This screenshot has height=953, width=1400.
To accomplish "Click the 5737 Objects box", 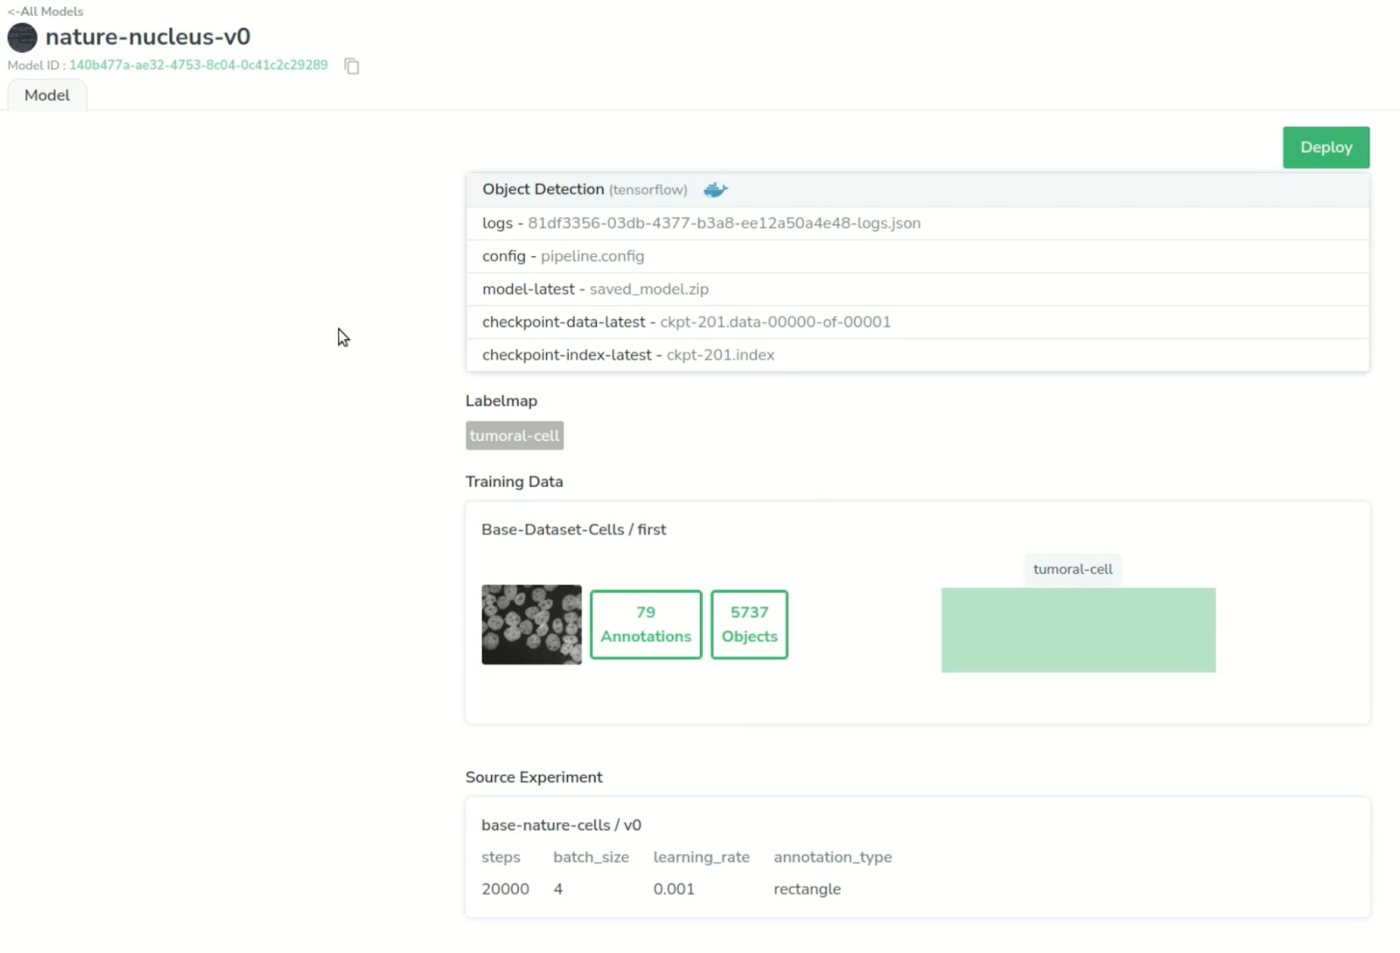I will pos(749,624).
